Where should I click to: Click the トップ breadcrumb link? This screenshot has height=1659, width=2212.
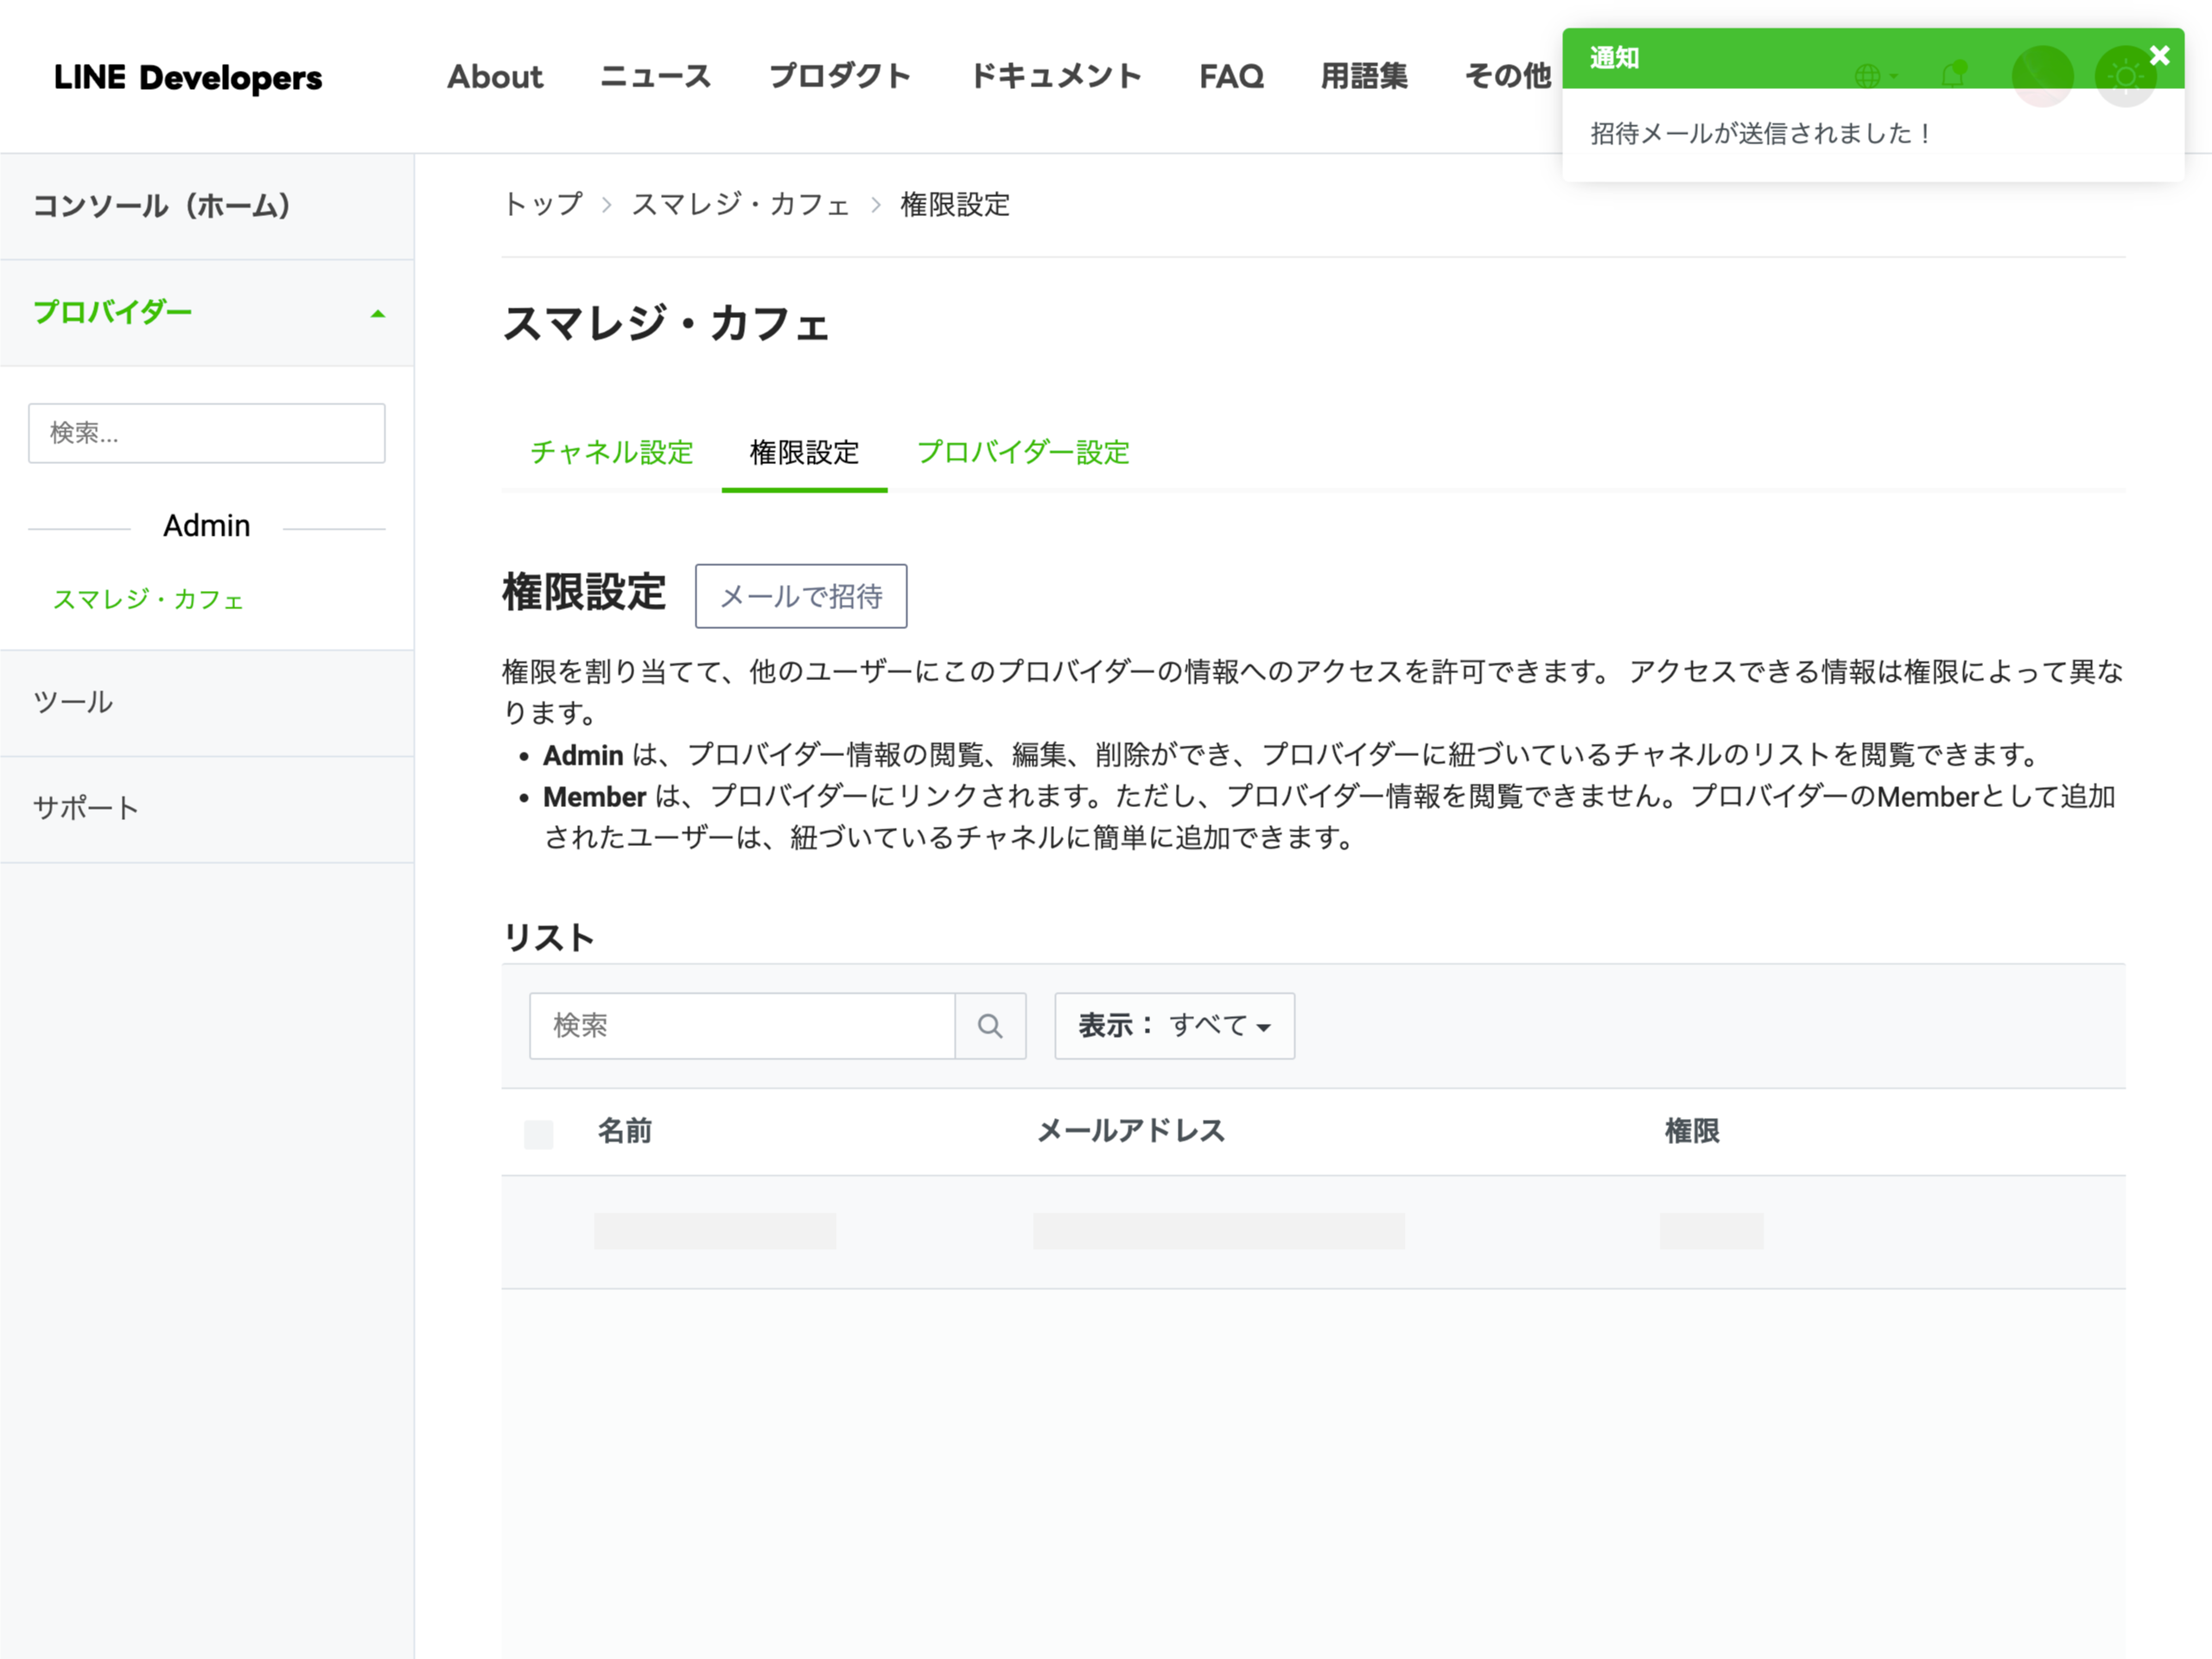click(542, 204)
